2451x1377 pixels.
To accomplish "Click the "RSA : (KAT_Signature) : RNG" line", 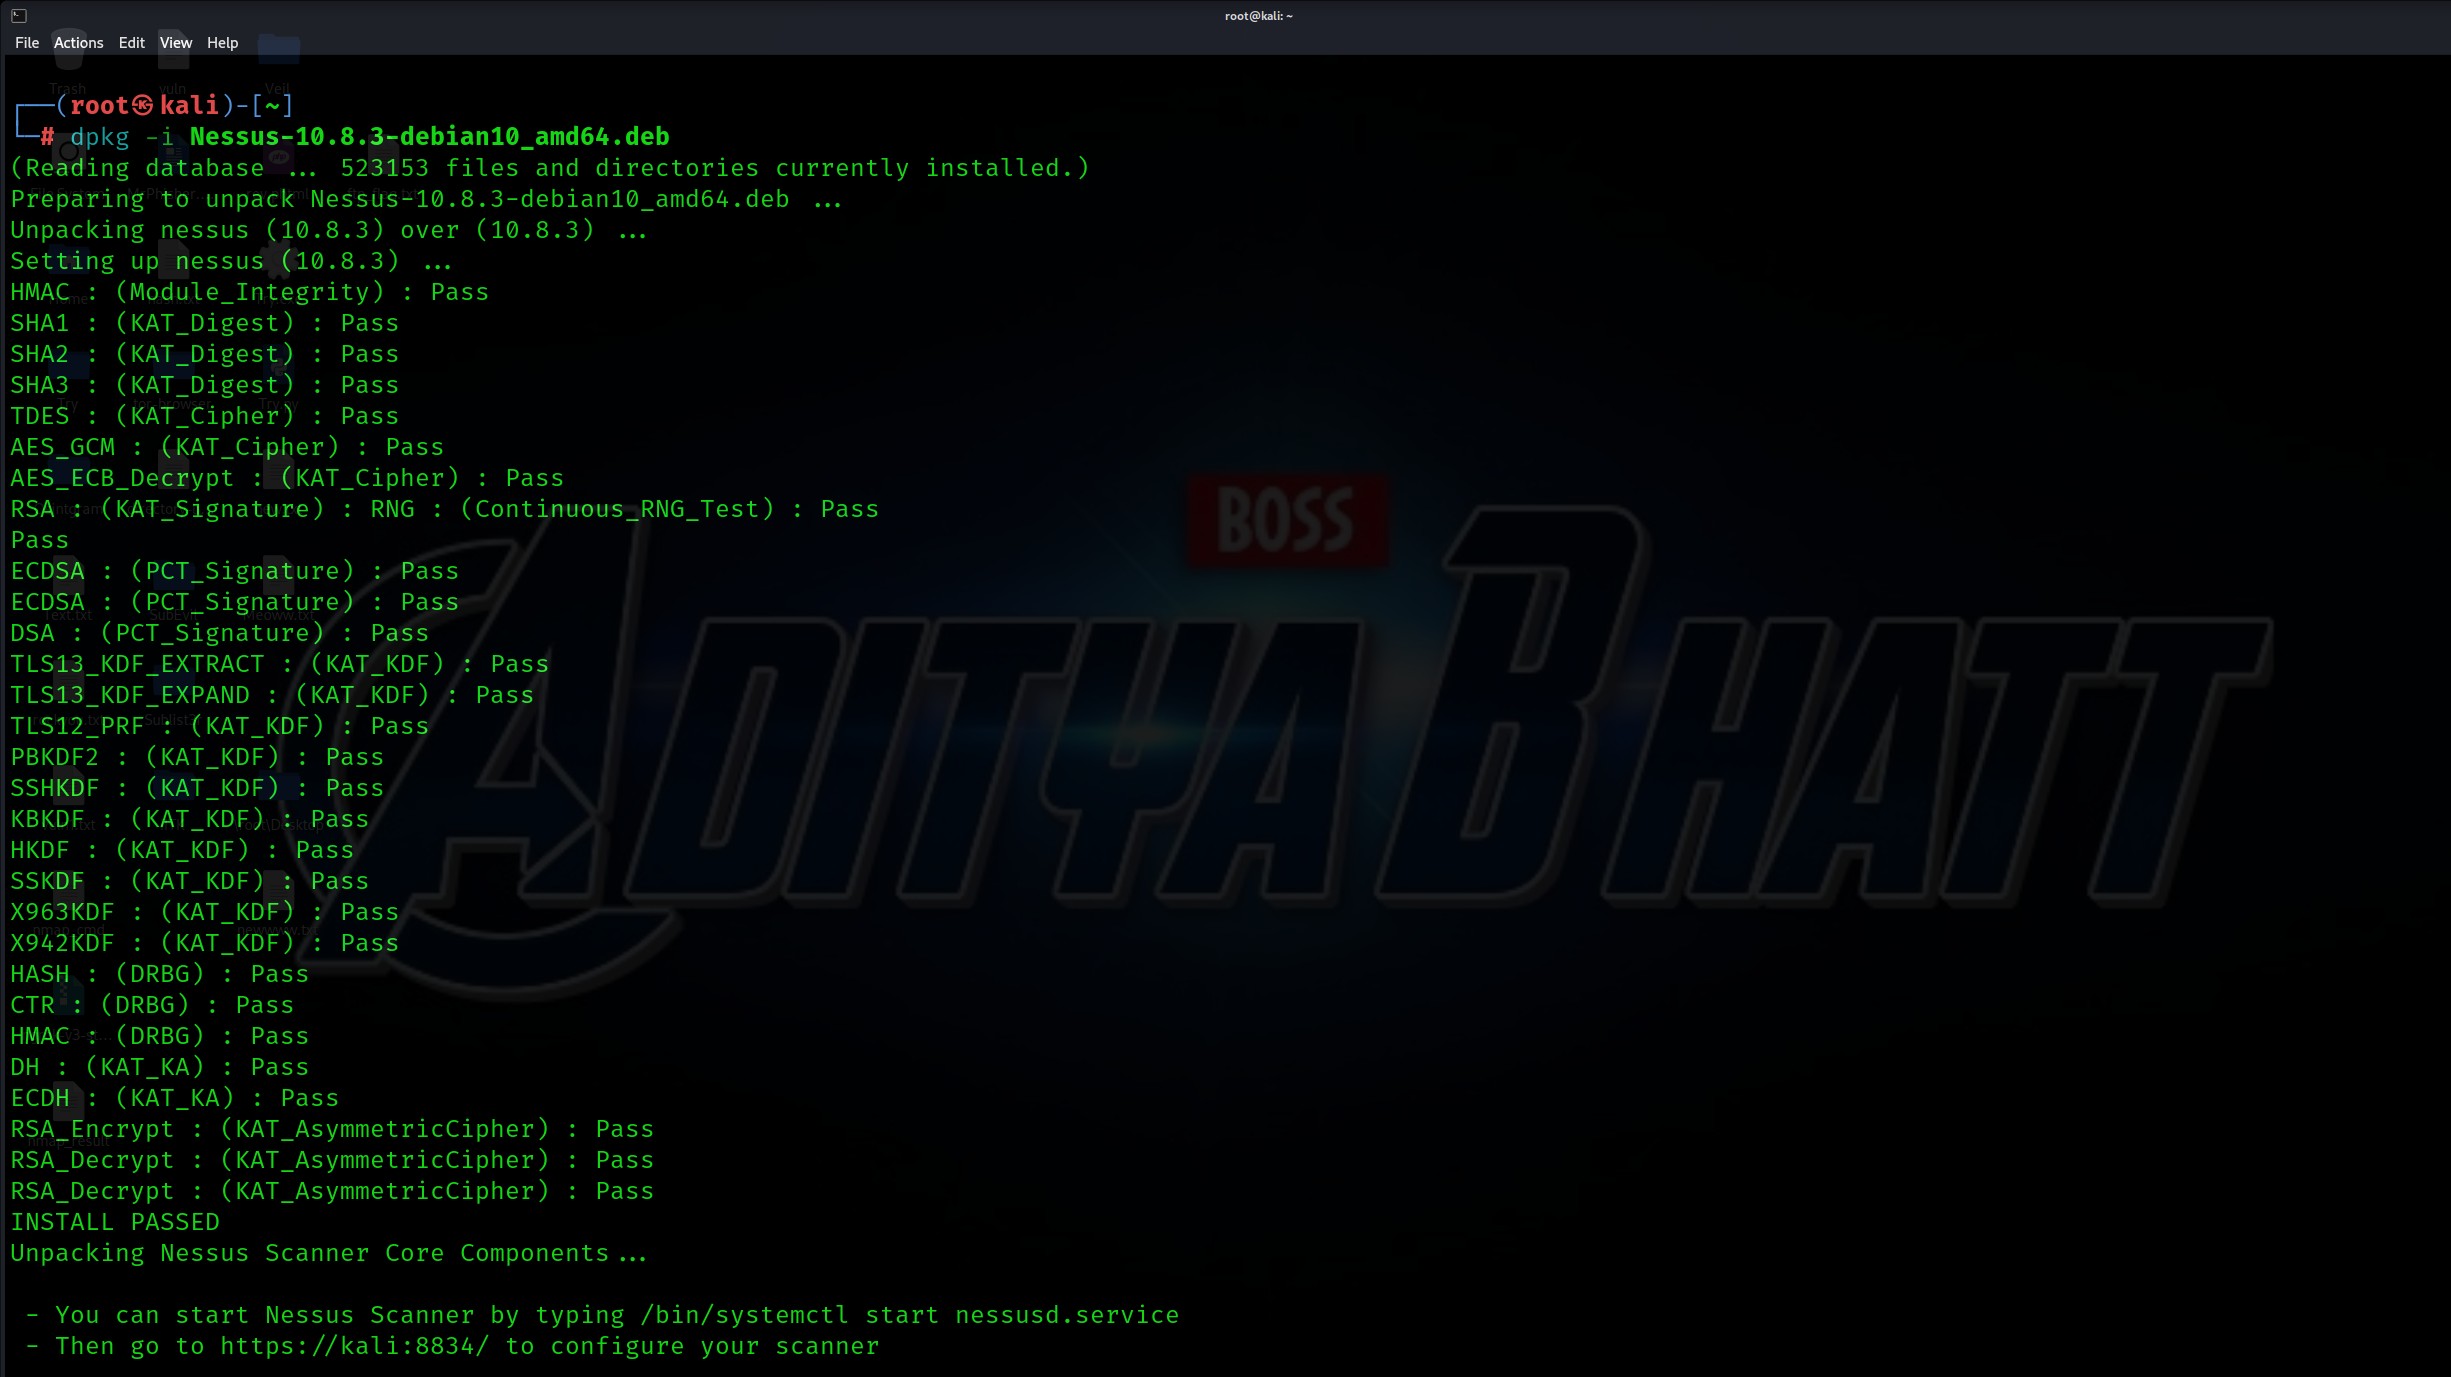I will 444,509.
